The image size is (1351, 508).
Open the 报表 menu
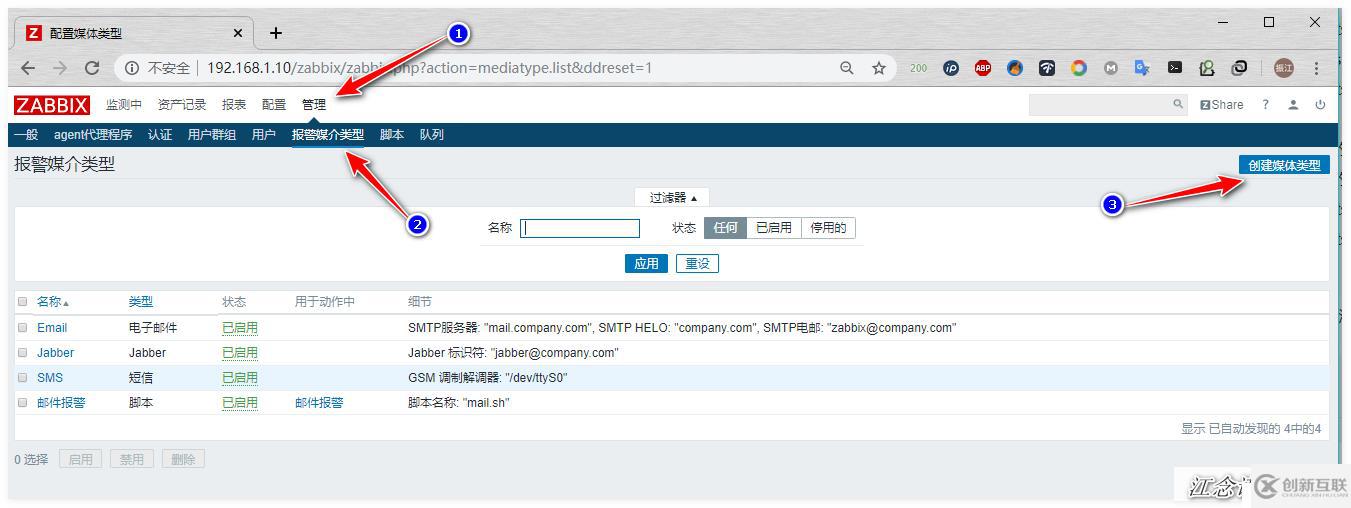coord(234,104)
